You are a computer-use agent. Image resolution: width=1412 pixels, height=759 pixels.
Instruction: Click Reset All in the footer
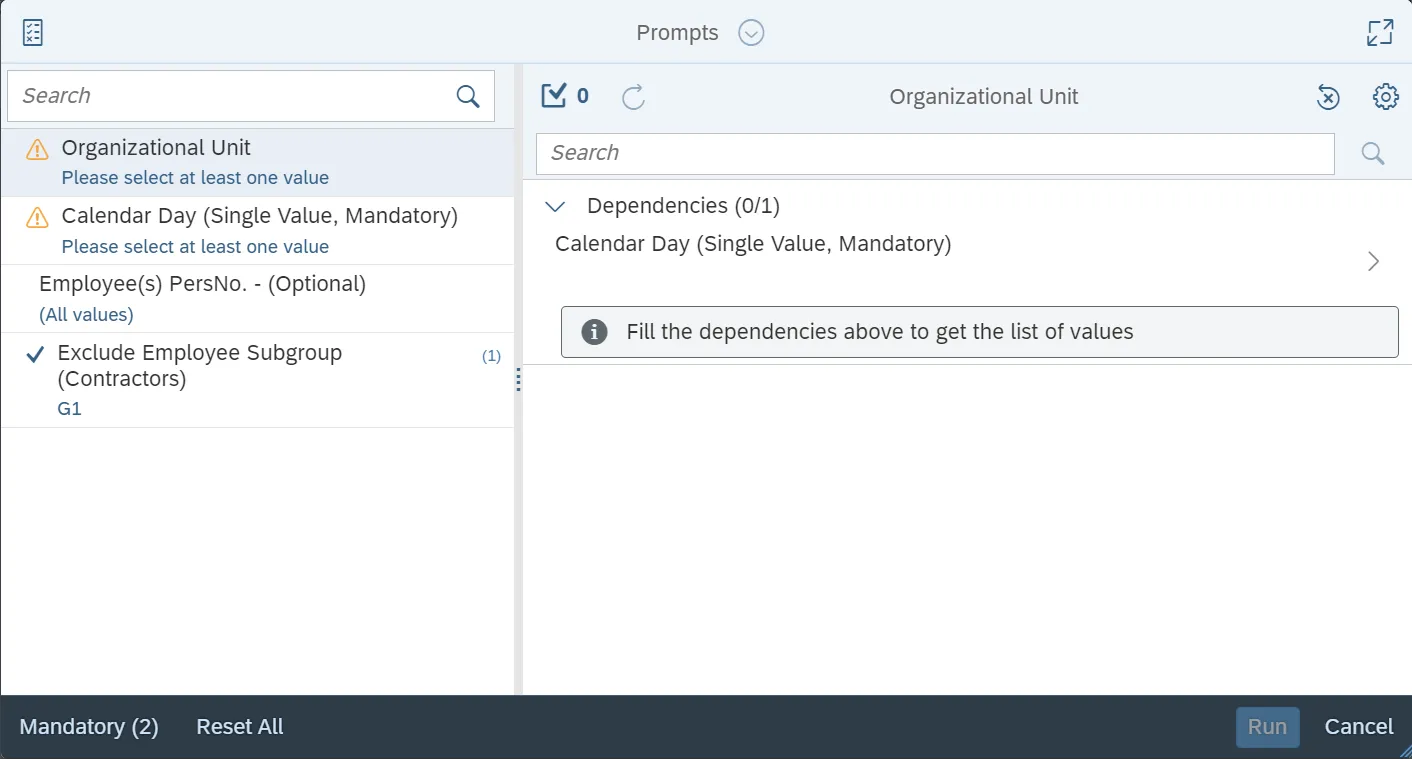click(240, 727)
